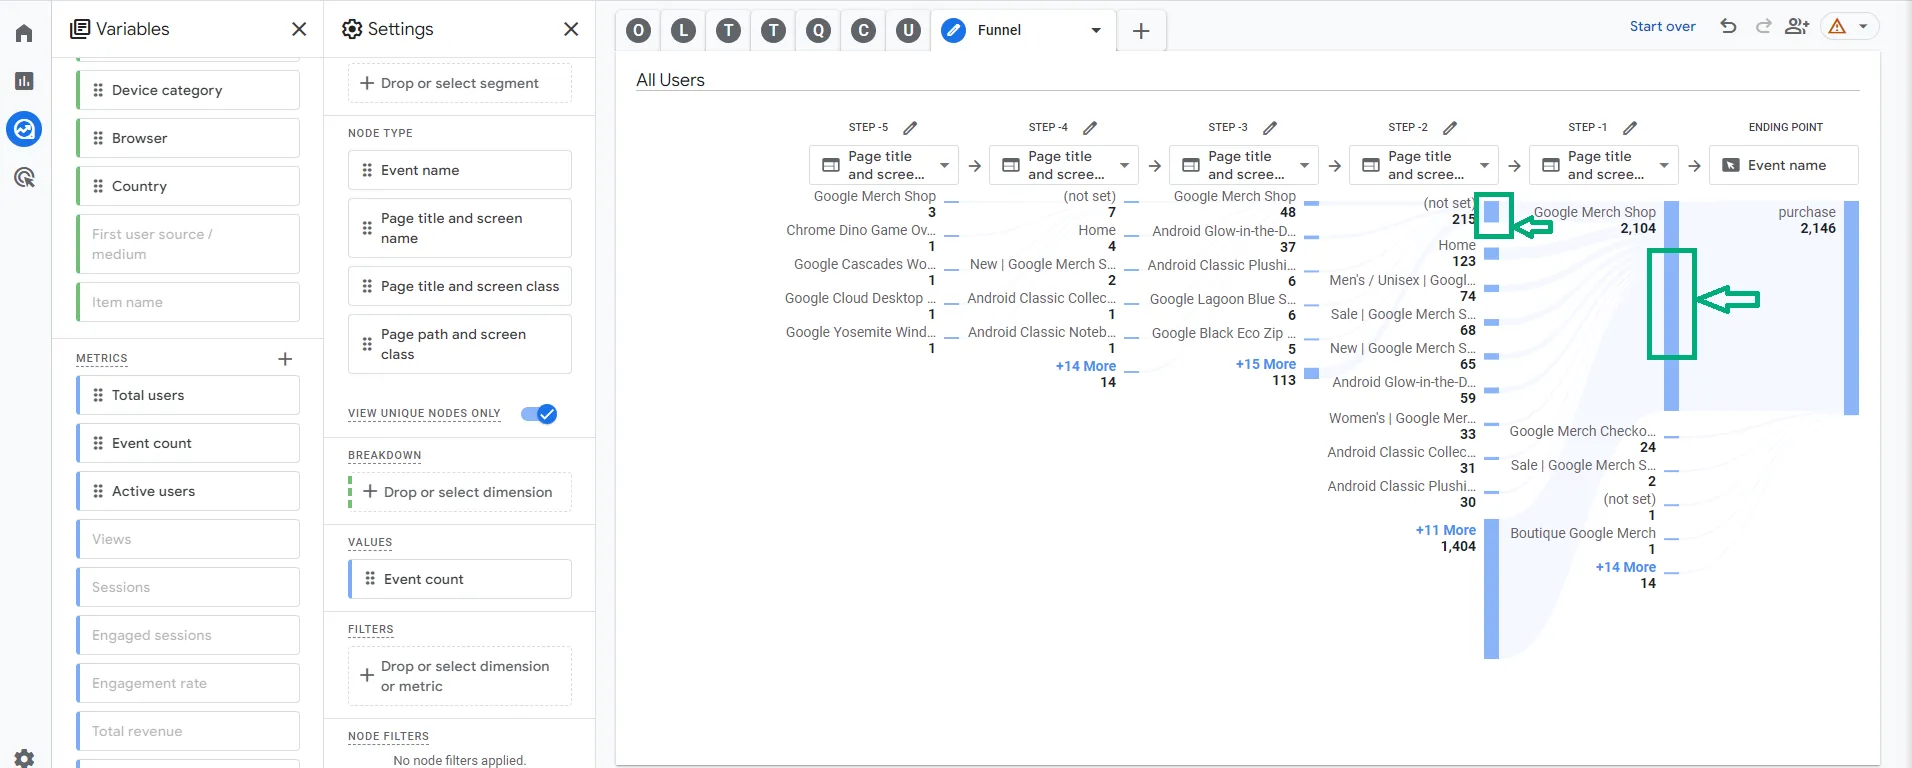The image size is (1912, 768).
Task: Add a new tab with plus button
Action: coord(1140,31)
